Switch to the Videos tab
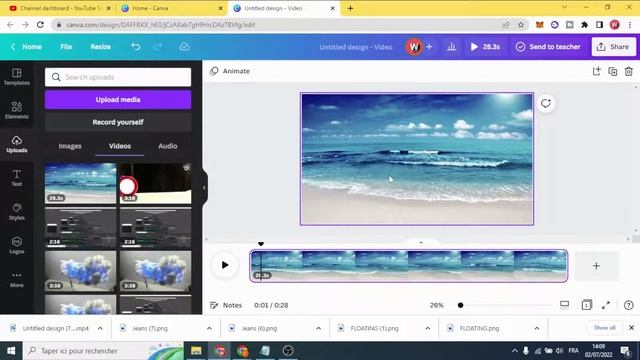 click(120, 146)
